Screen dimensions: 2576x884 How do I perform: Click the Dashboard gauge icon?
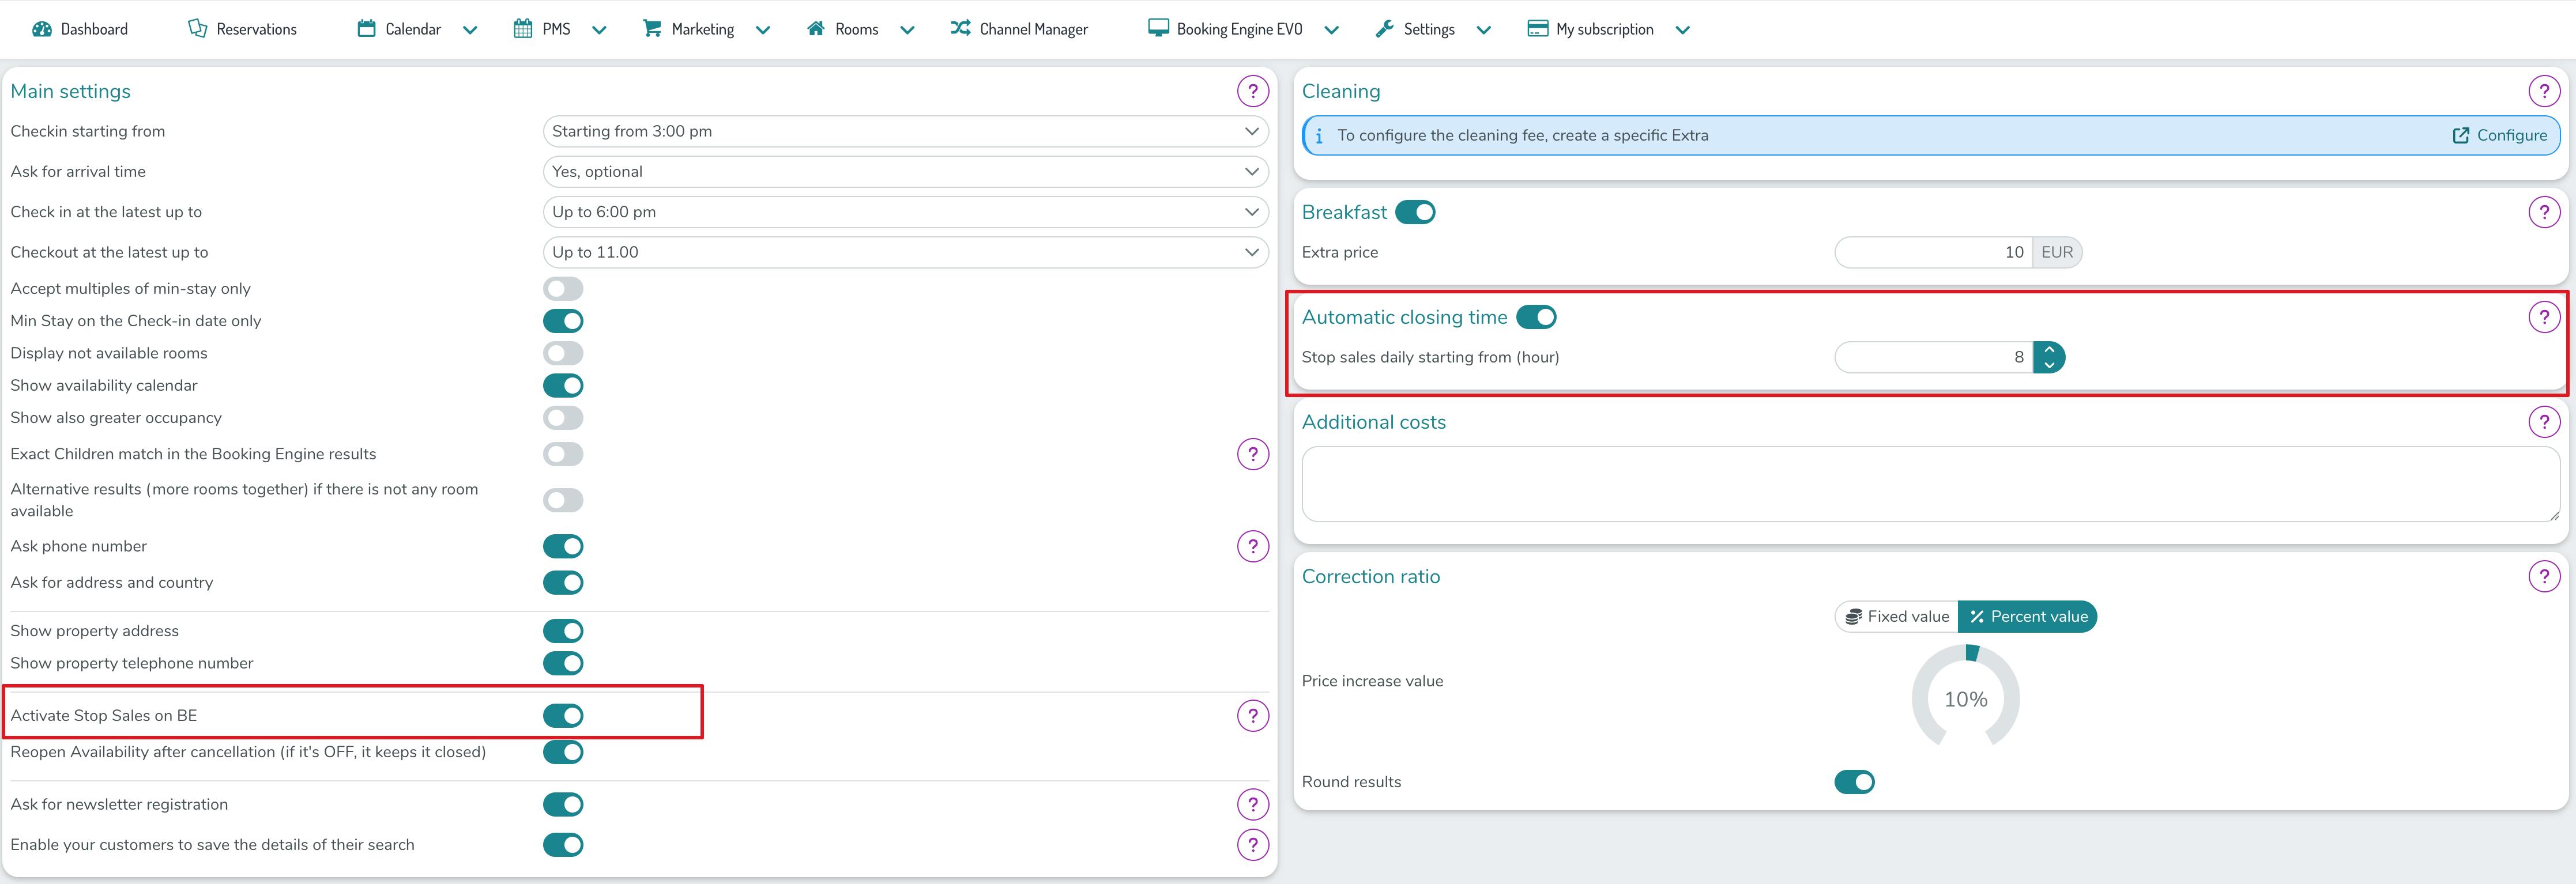tap(41, 29)
